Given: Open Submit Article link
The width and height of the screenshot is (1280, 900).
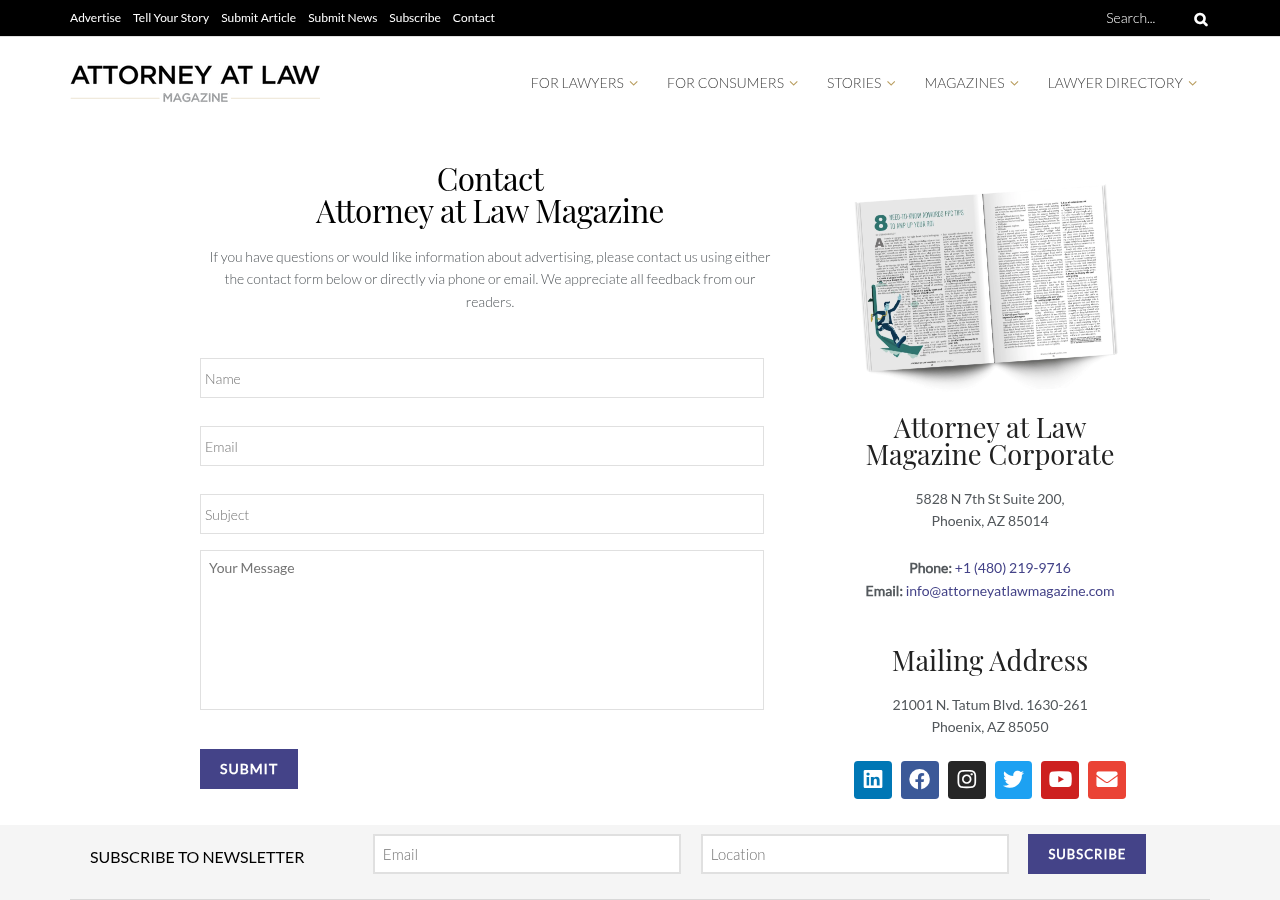Looking at the screenshot, I should tap(258, 18).
